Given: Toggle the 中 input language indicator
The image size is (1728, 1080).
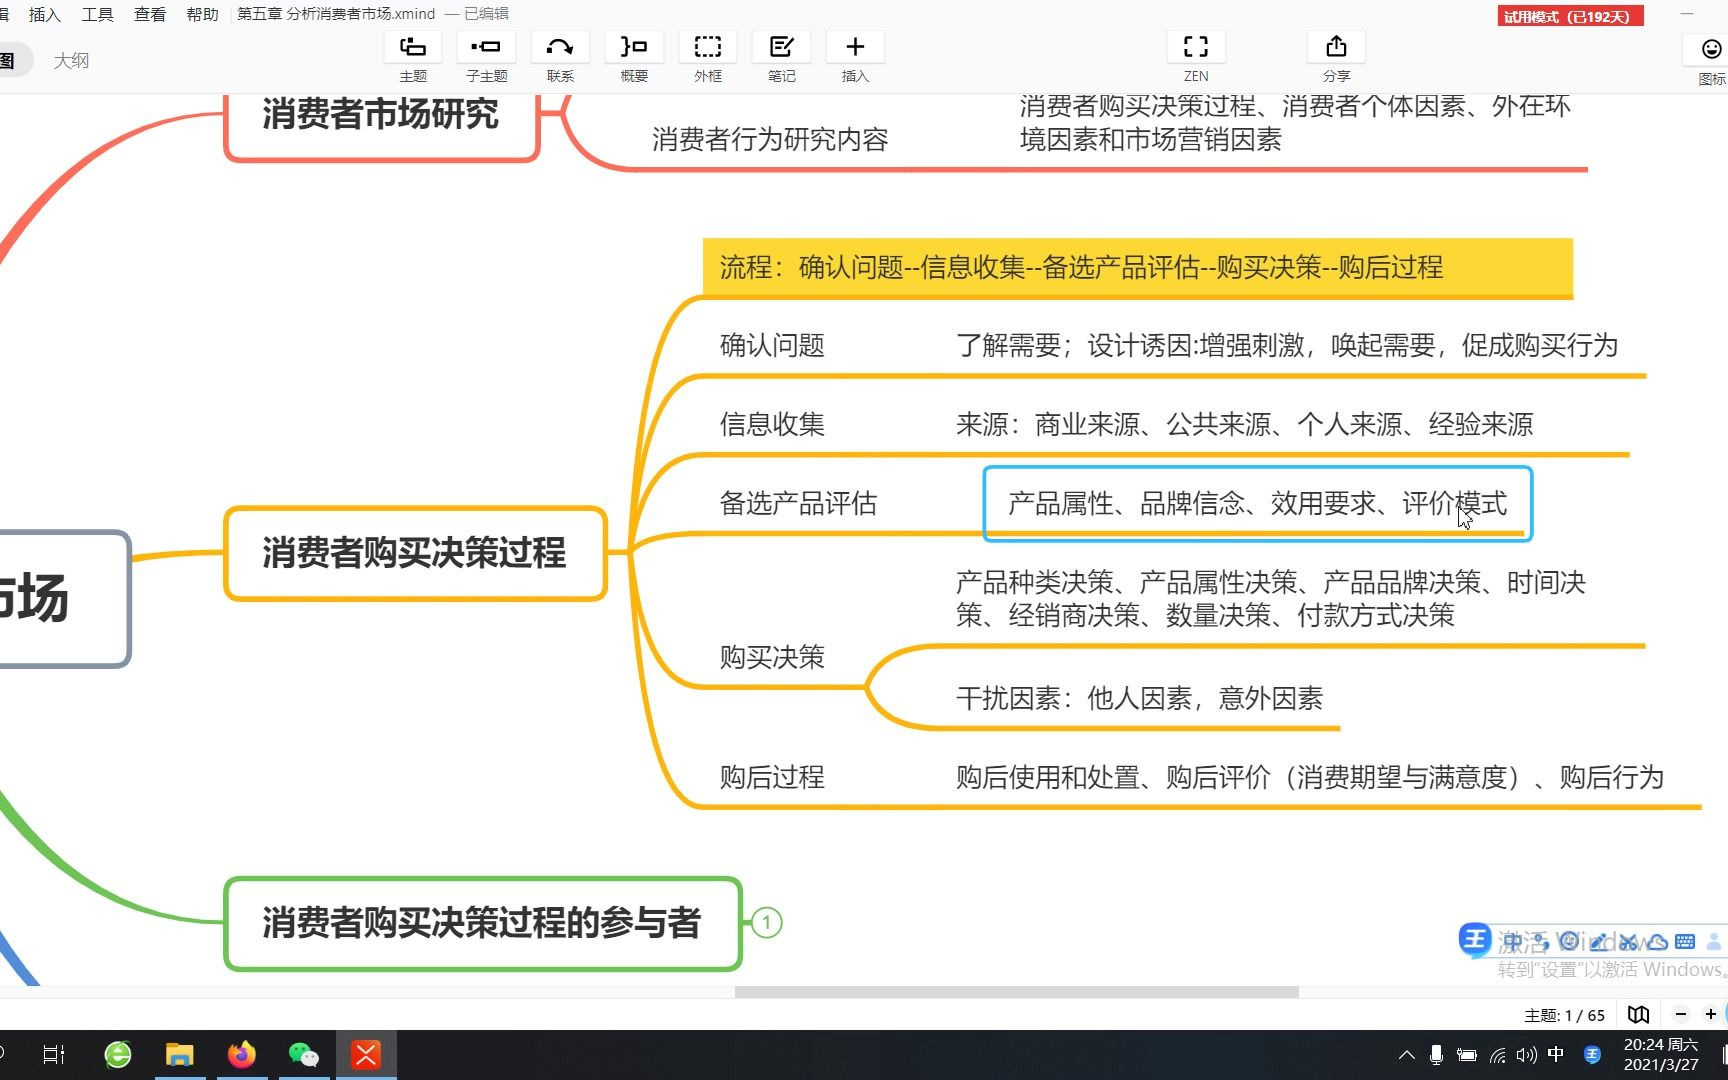Looking at the screenshot, I should coord(1556,1055).
